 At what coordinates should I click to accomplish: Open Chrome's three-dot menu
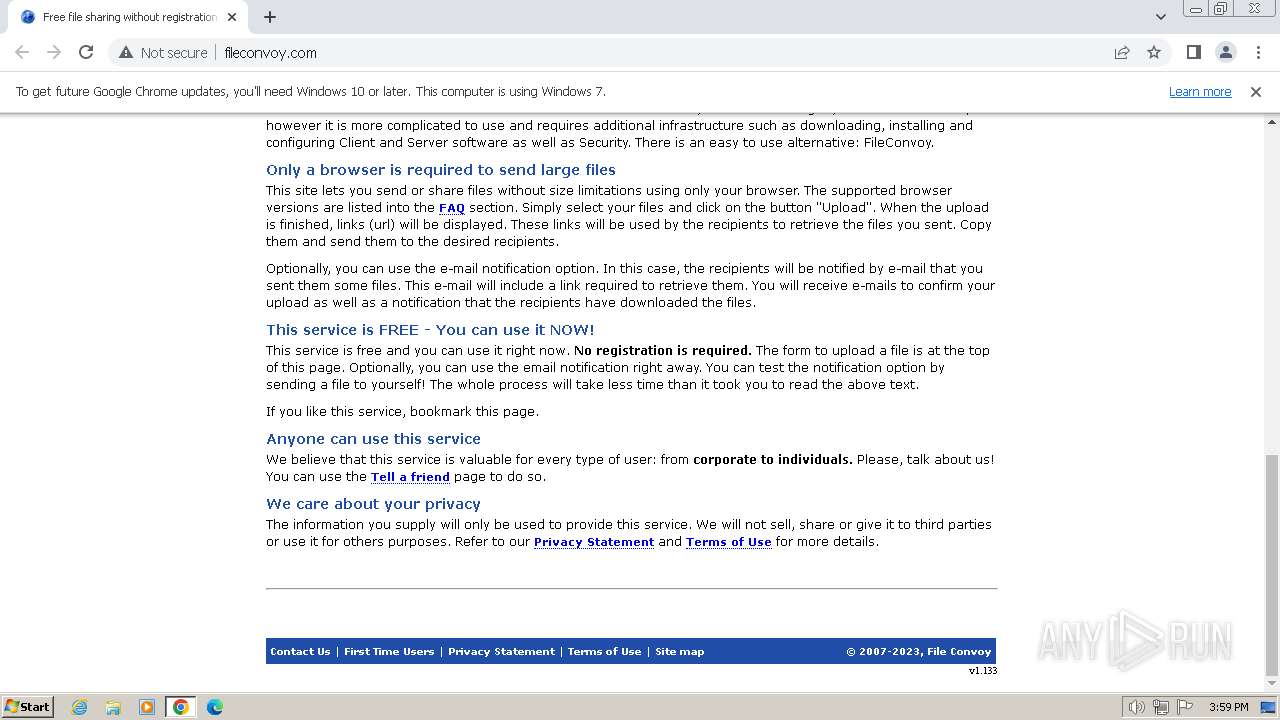click(x=1258, y=52)
